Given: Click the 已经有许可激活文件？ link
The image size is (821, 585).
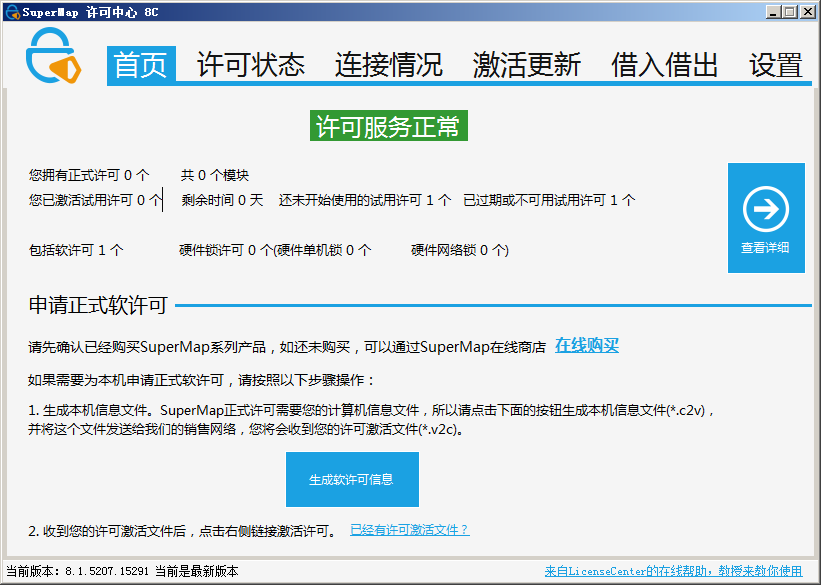Looking at the screenshot, I should click(x=409, y=530).
